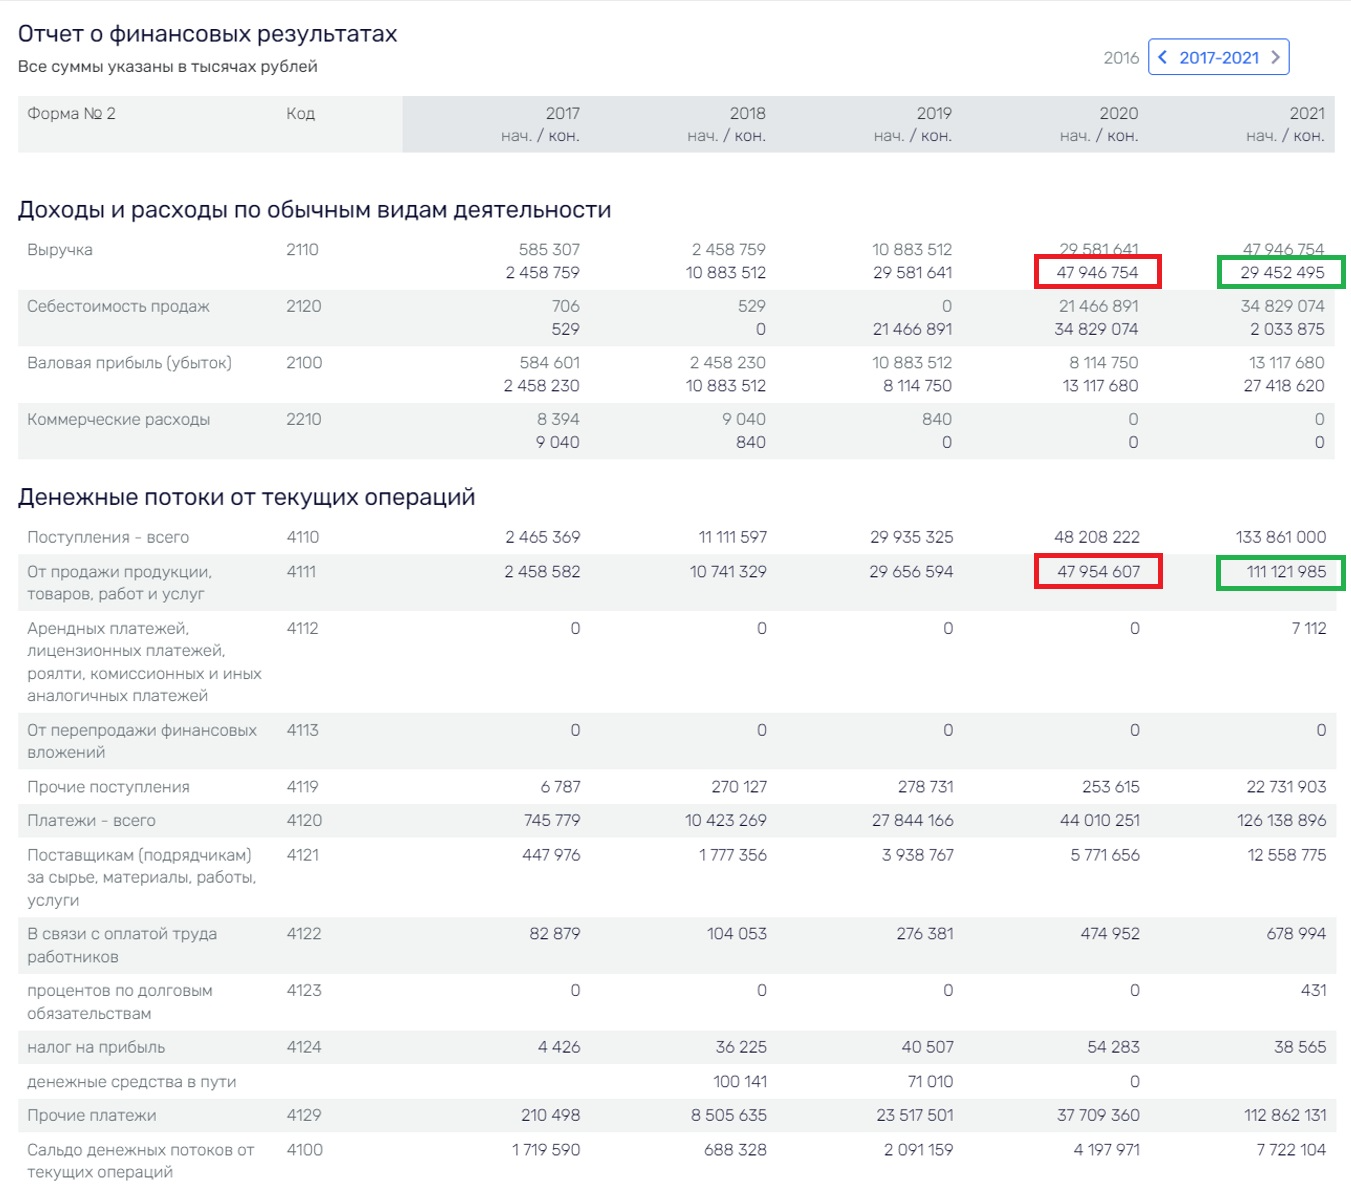This screenshot has height=1185, width=1351.
Task: Click the "Отчет о финансовых результатах" title
Action: tap(207, 34)
